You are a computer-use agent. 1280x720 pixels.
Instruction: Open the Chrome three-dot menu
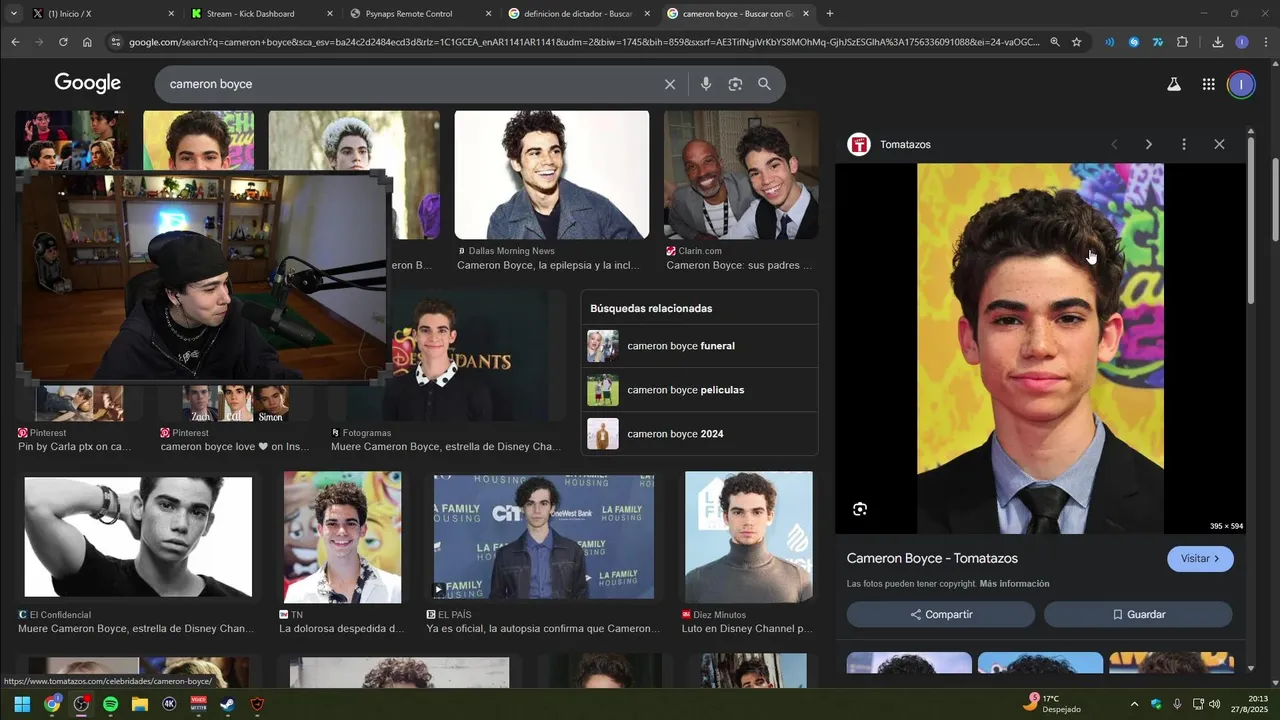pos(1265,42)
